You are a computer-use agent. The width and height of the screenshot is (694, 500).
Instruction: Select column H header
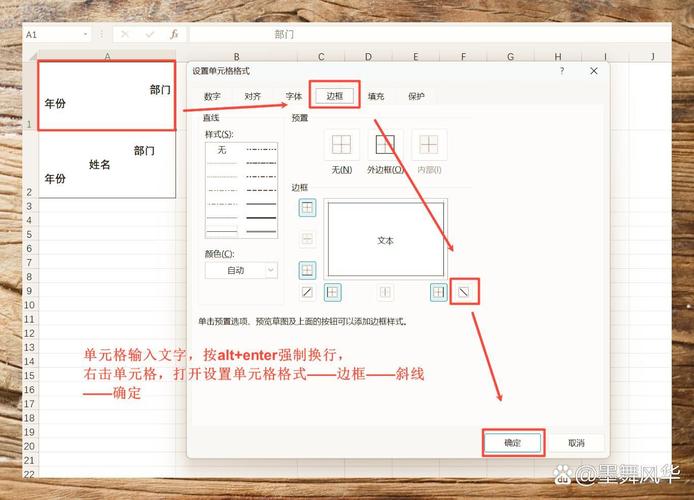(558, 57)
